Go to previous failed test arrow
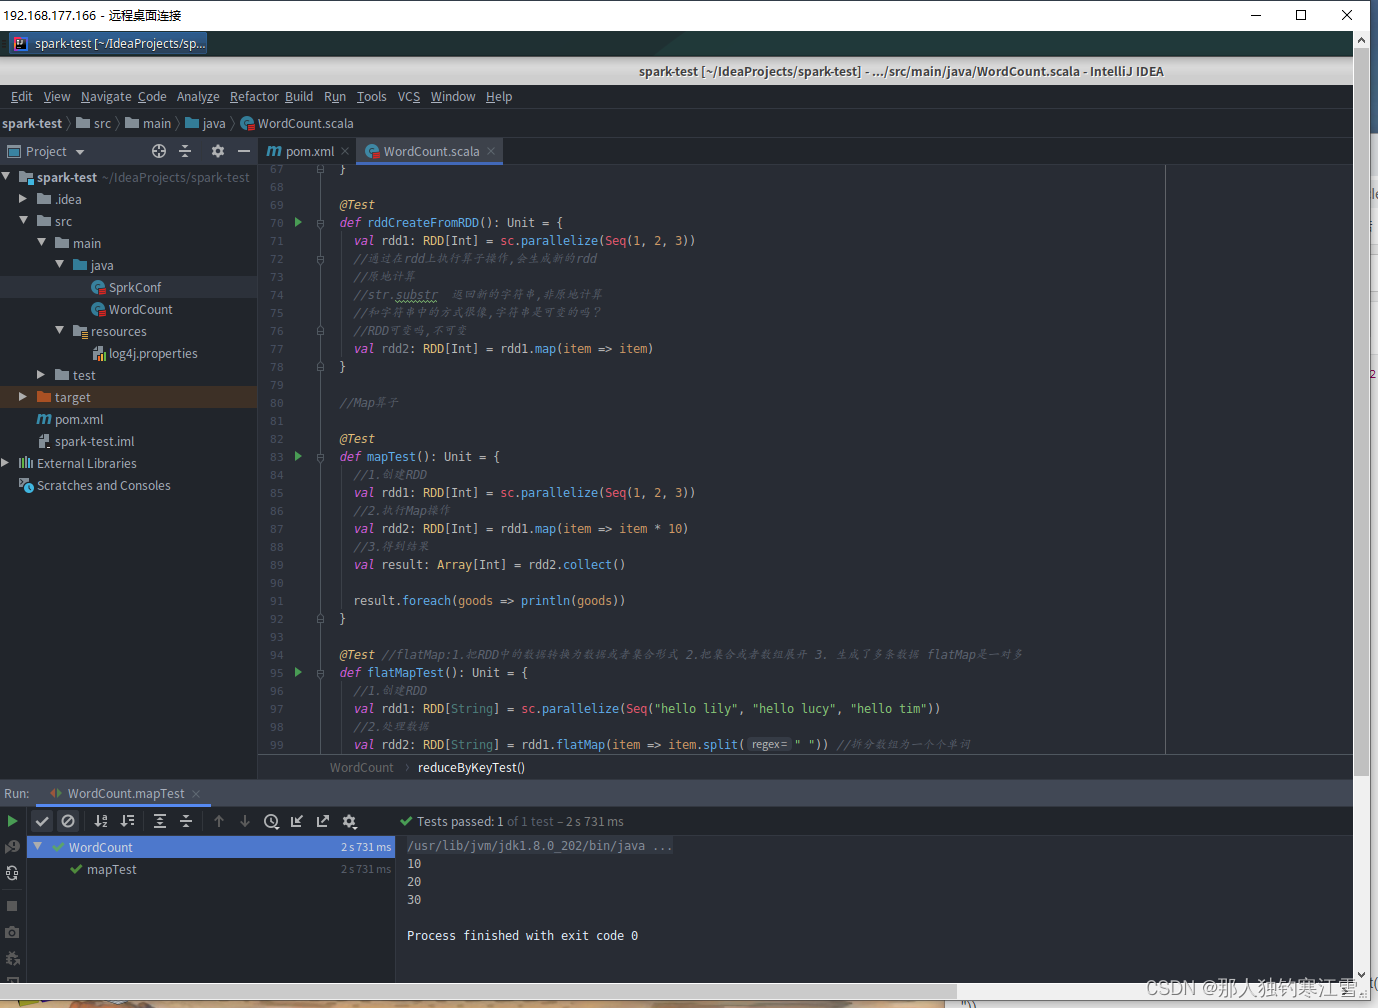1378x1008 pixels. pos(219,821)
